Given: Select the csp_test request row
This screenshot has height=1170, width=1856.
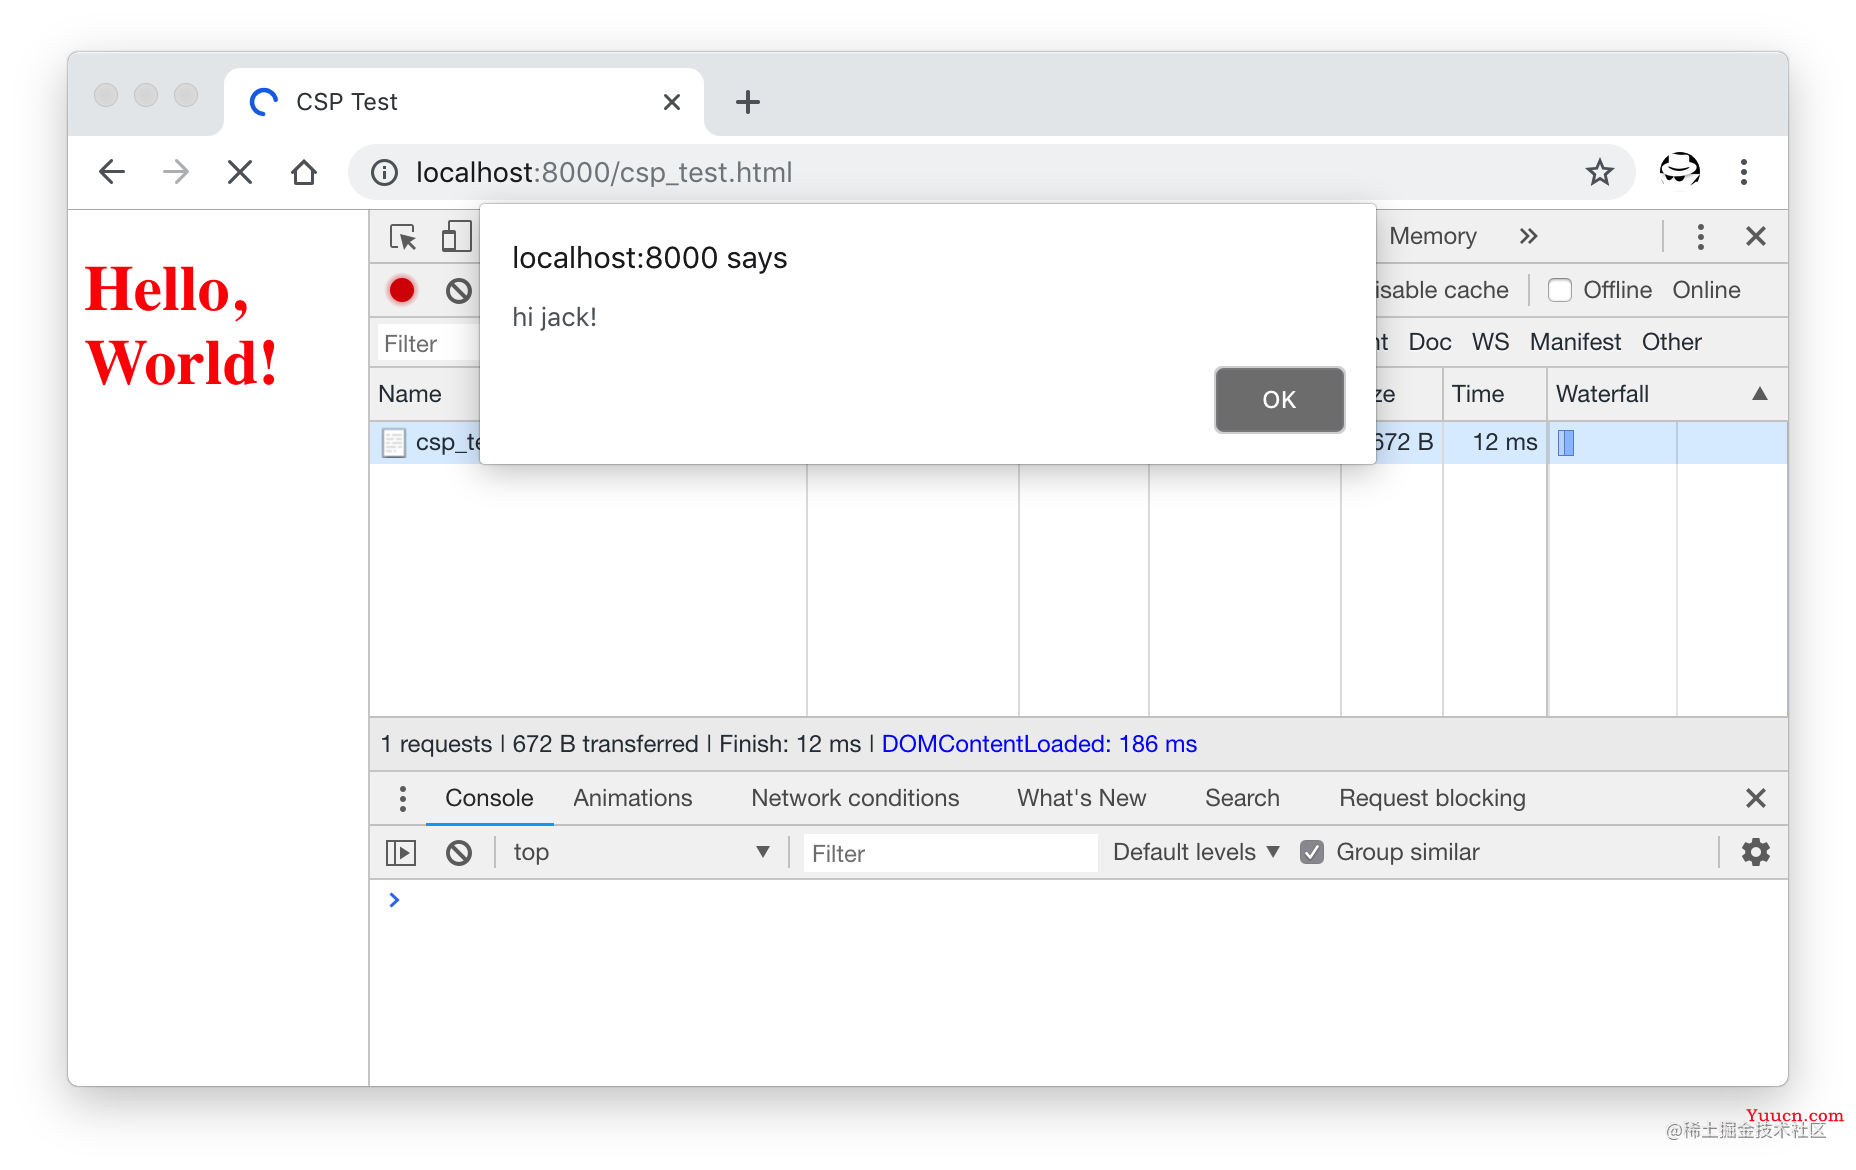Looking at the screenshot, I should pos(1078,442).
